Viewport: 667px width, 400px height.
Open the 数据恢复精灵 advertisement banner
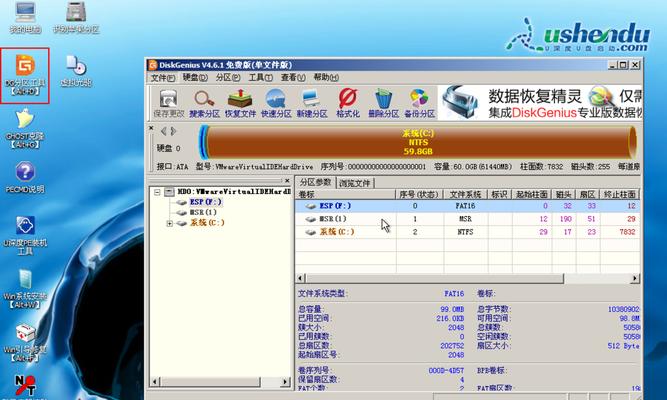tap(539, 103)
